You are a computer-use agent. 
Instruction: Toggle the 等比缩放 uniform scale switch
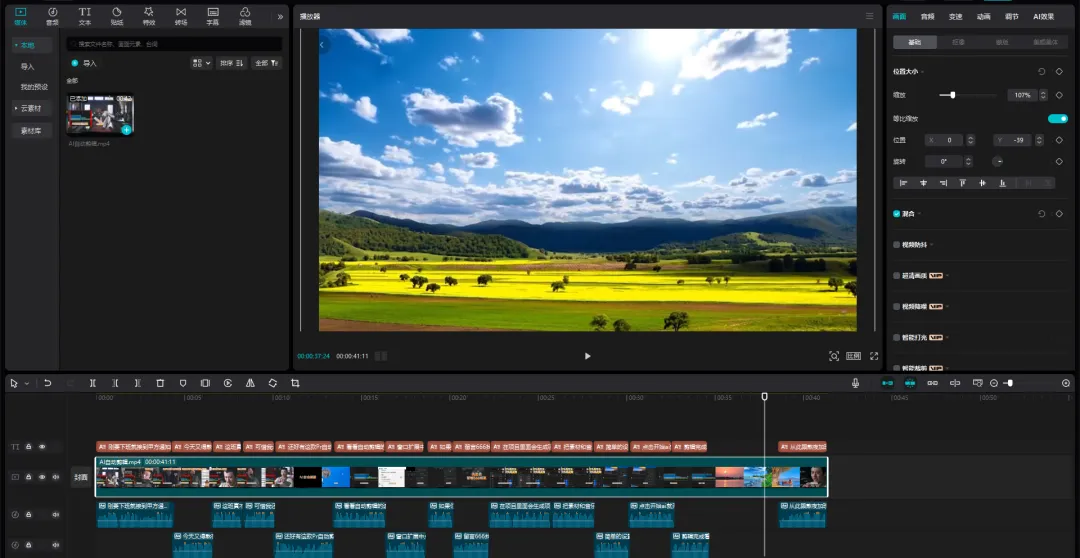(x=1057, y=118)
